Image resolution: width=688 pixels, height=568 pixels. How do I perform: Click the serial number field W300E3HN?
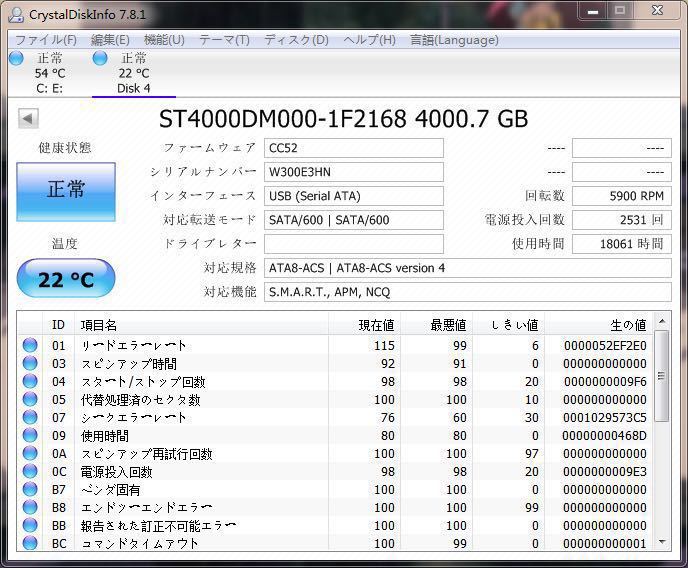[x=354, y=172]
